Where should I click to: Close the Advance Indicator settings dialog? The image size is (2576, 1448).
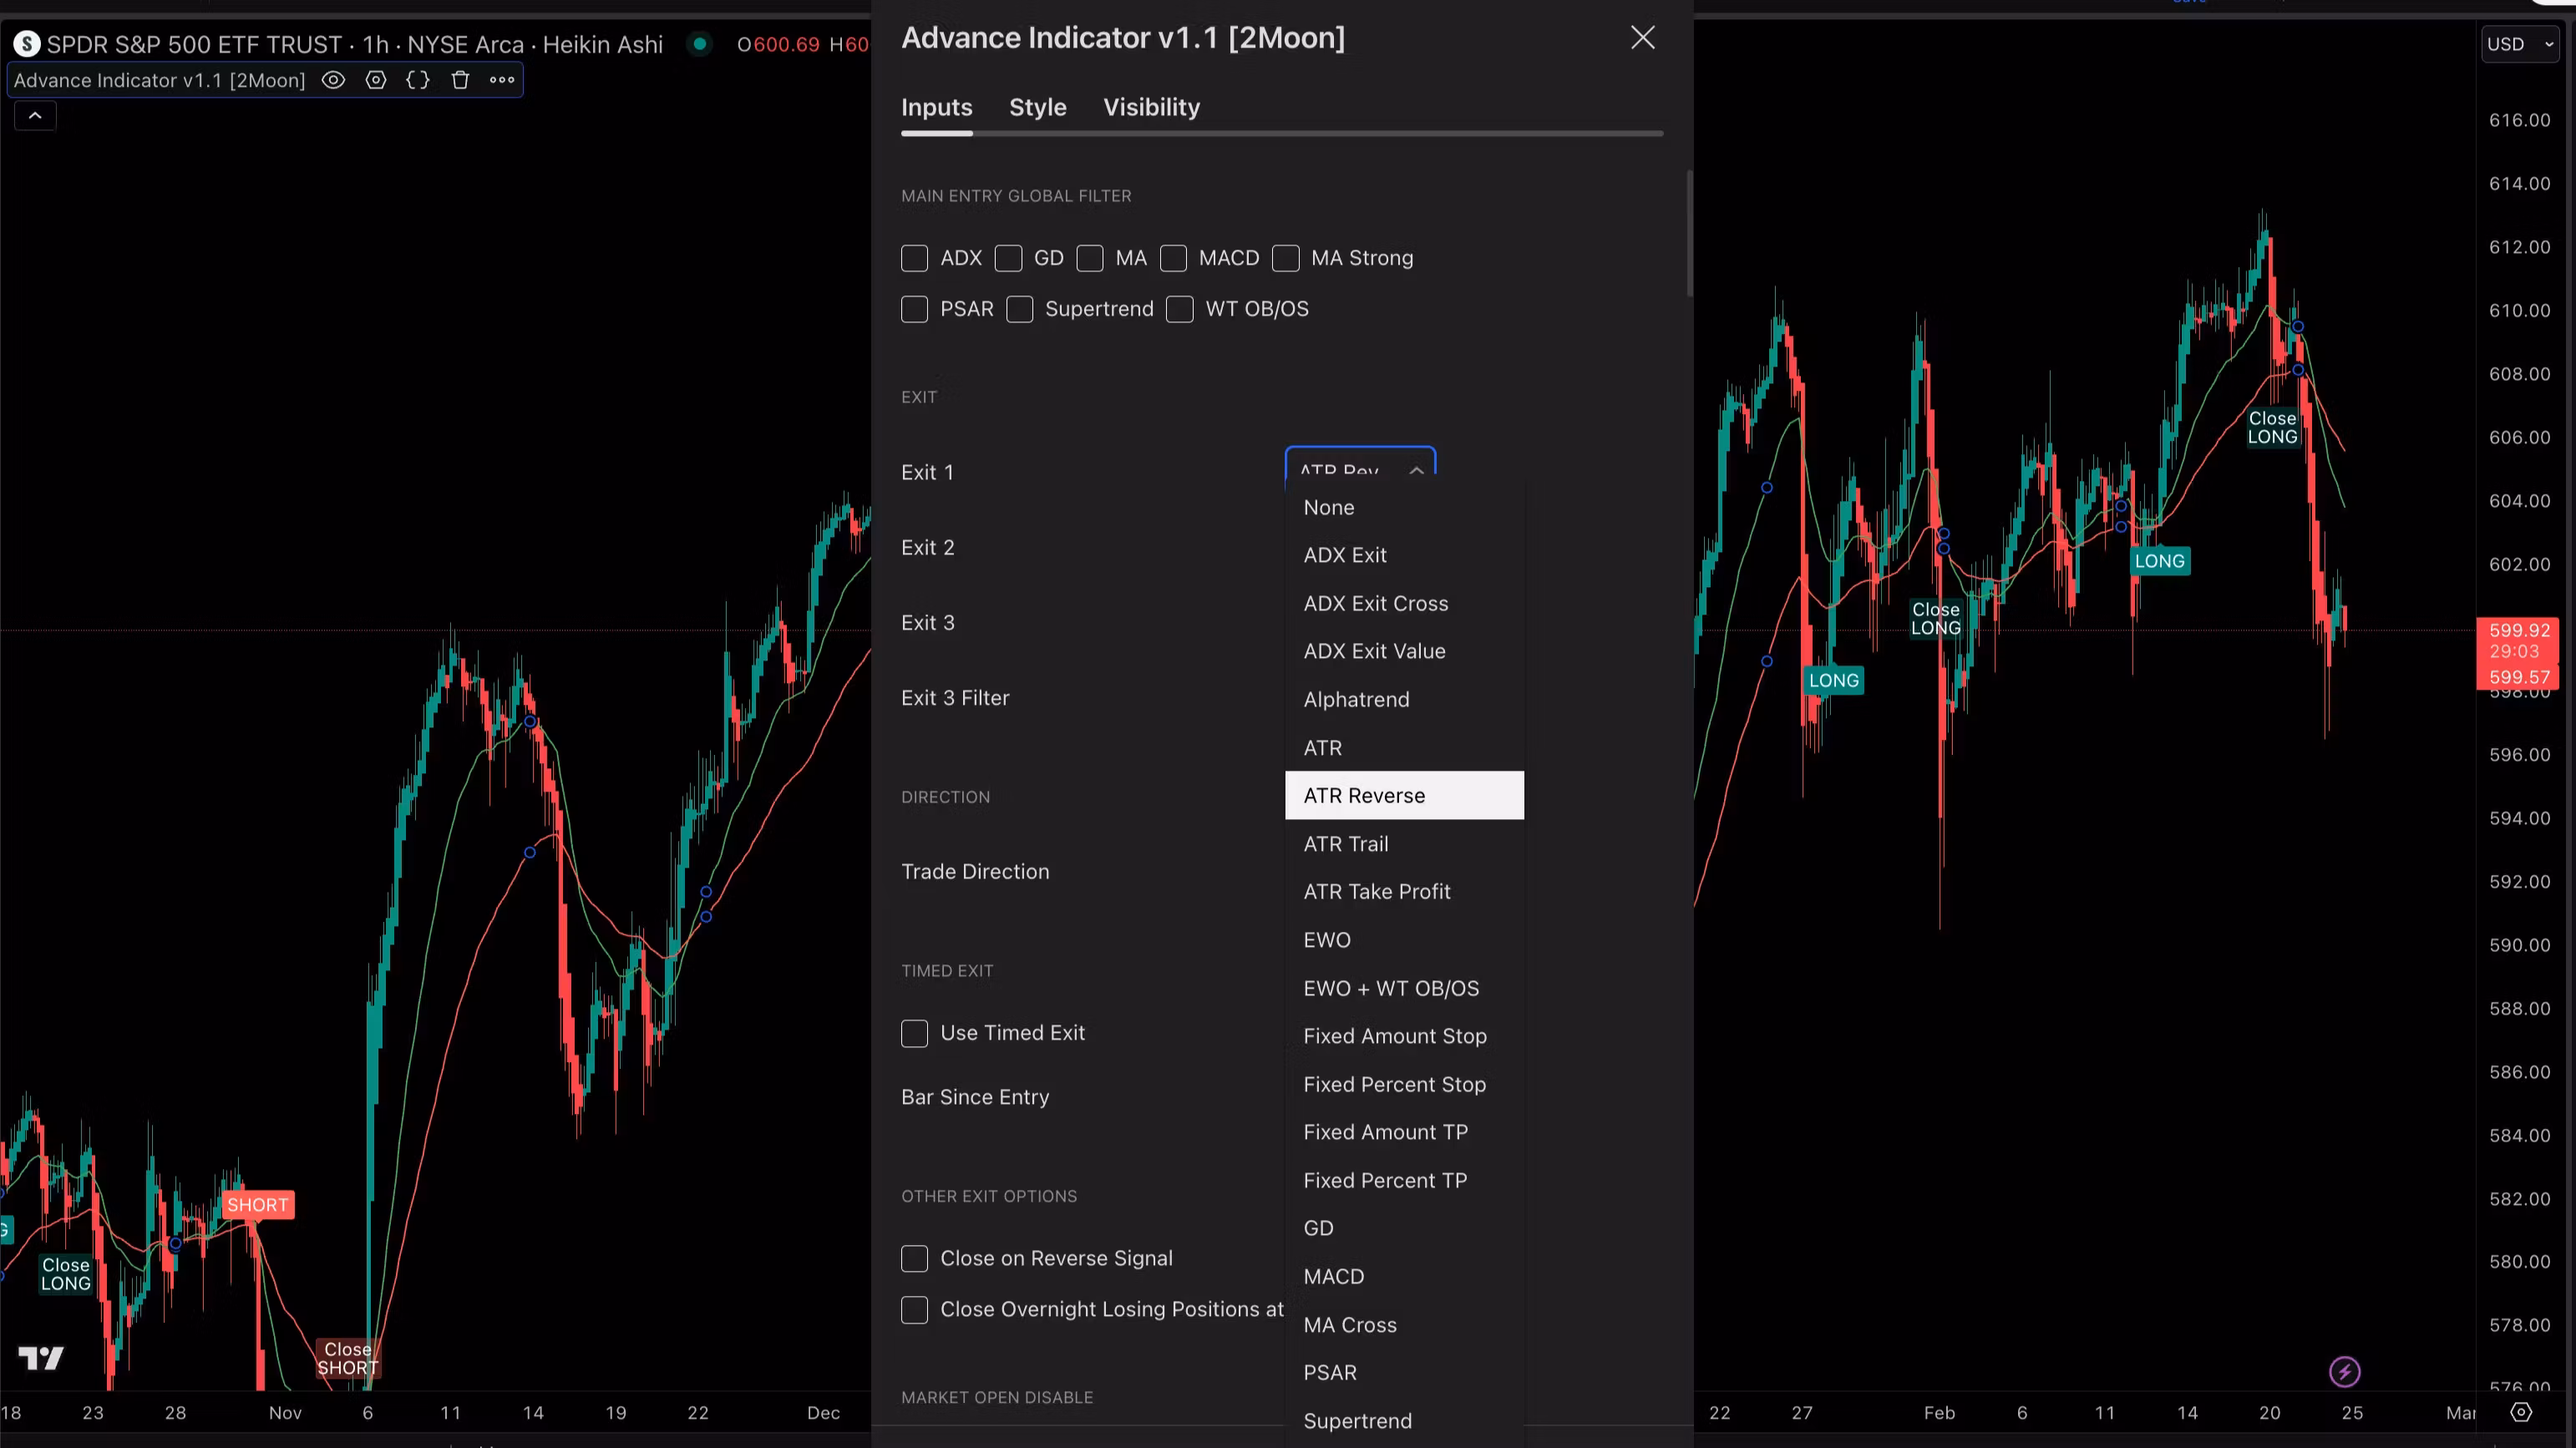coord(1642,38)
